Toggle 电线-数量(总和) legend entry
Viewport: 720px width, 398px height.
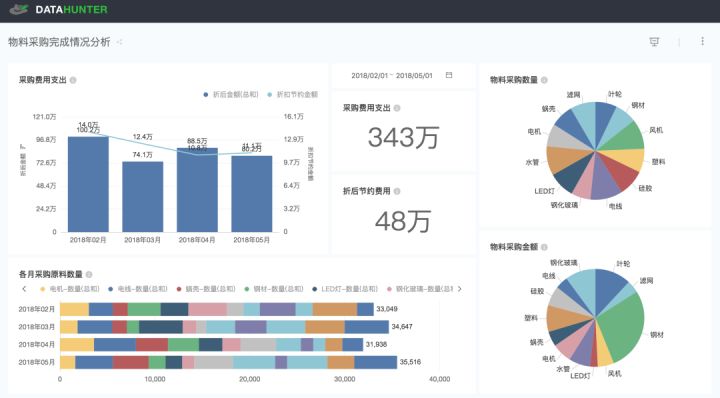tap(138, 289)
